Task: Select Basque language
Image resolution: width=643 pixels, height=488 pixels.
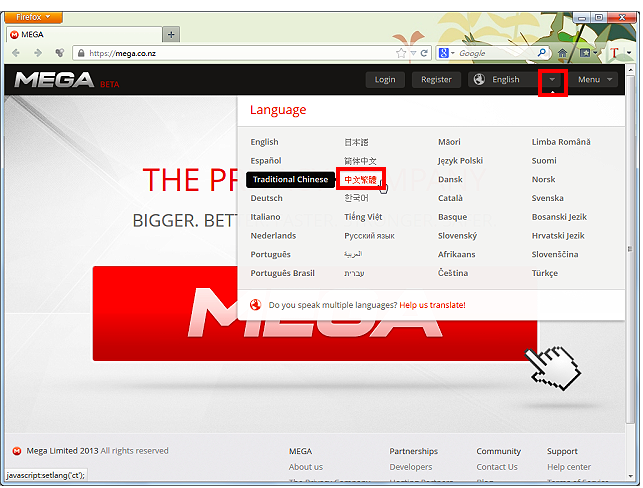Action: [x=452, y=217]
